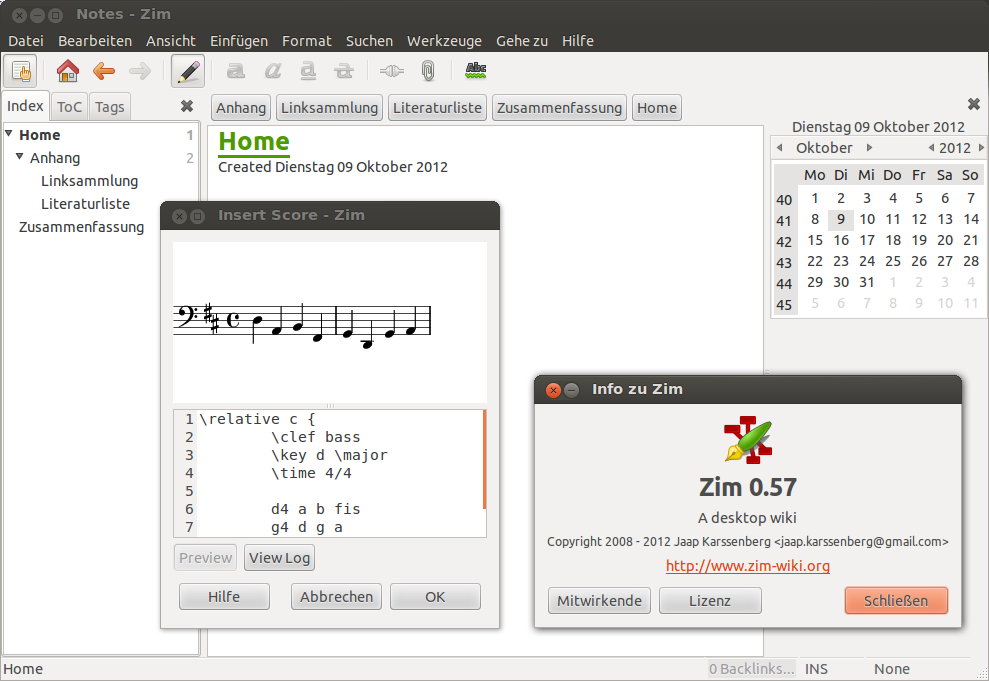This screenshot has height=681, width=989.
Task: Open the Werkzeuge menu
Action: coord(444,41)
